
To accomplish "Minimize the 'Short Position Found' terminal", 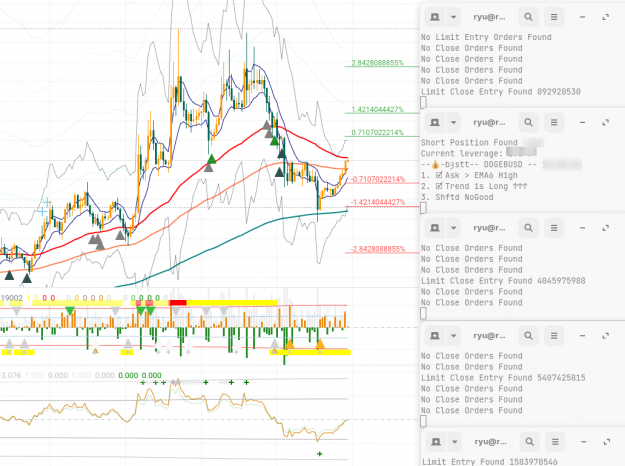I will [x=582, y=122].
